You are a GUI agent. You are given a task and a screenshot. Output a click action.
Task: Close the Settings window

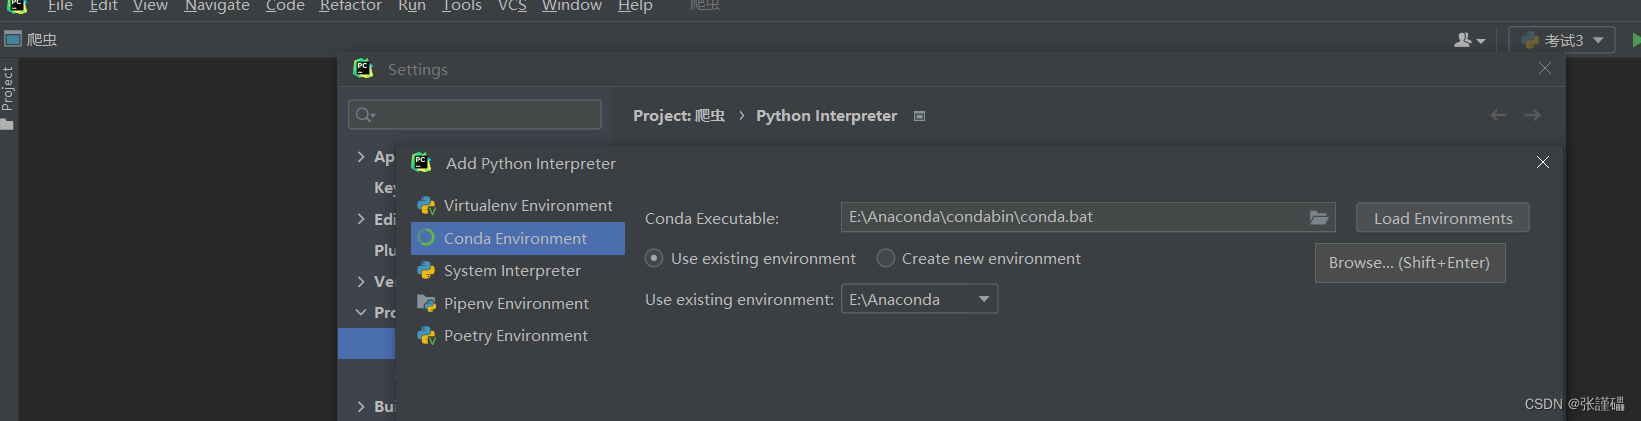(1545, 68)
